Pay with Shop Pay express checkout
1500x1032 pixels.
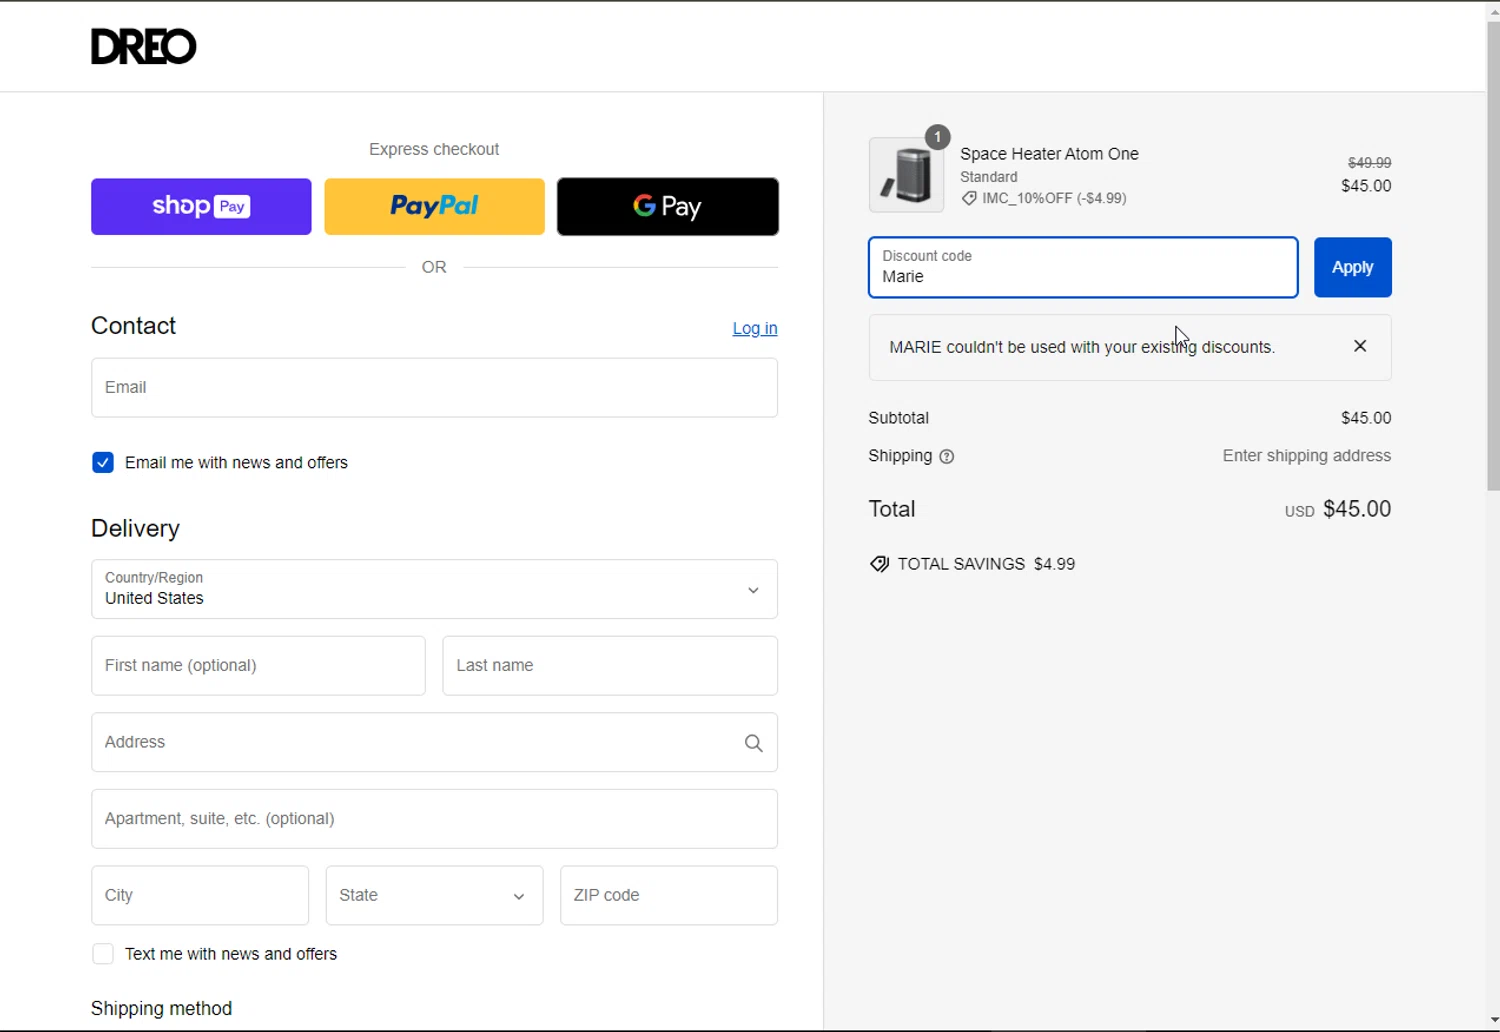201,207
